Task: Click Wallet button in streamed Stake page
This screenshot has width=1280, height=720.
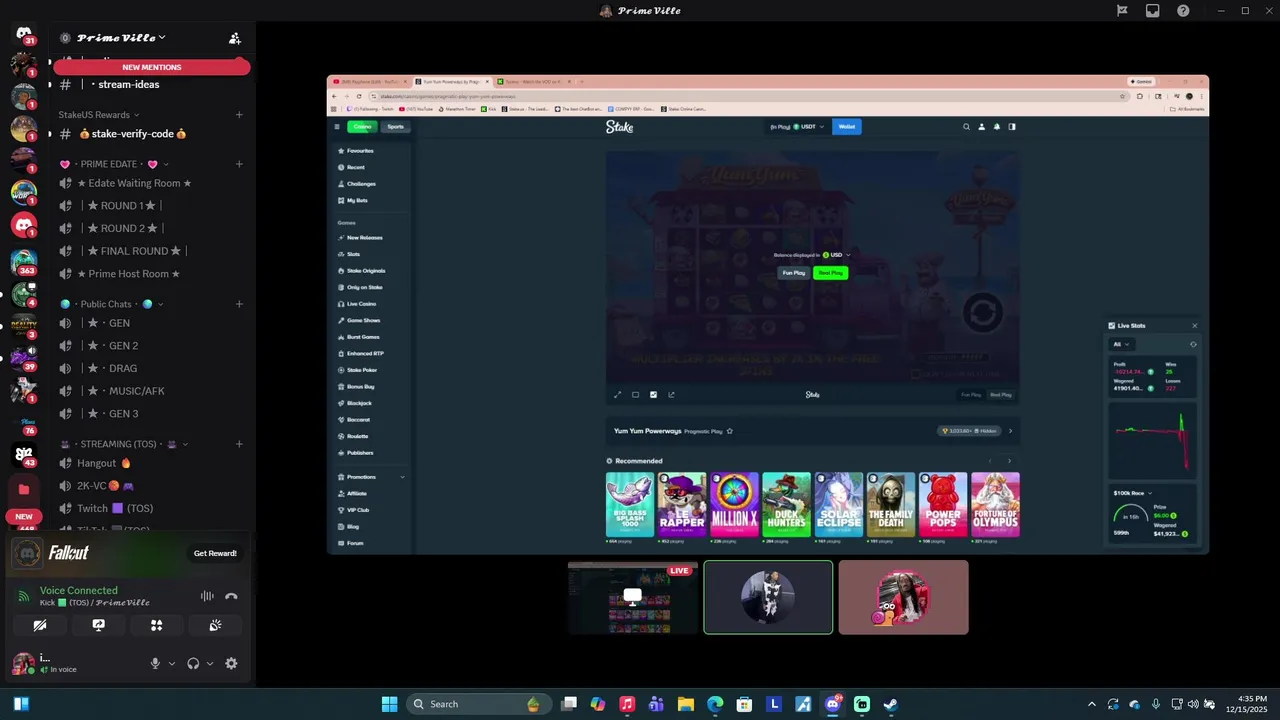Action: click(x=847, y=127)
